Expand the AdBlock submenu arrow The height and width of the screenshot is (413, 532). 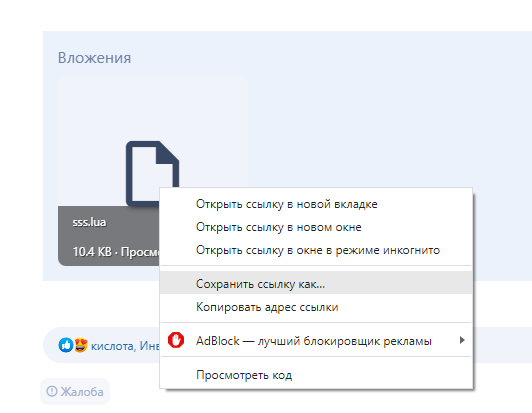pos(462,340)
